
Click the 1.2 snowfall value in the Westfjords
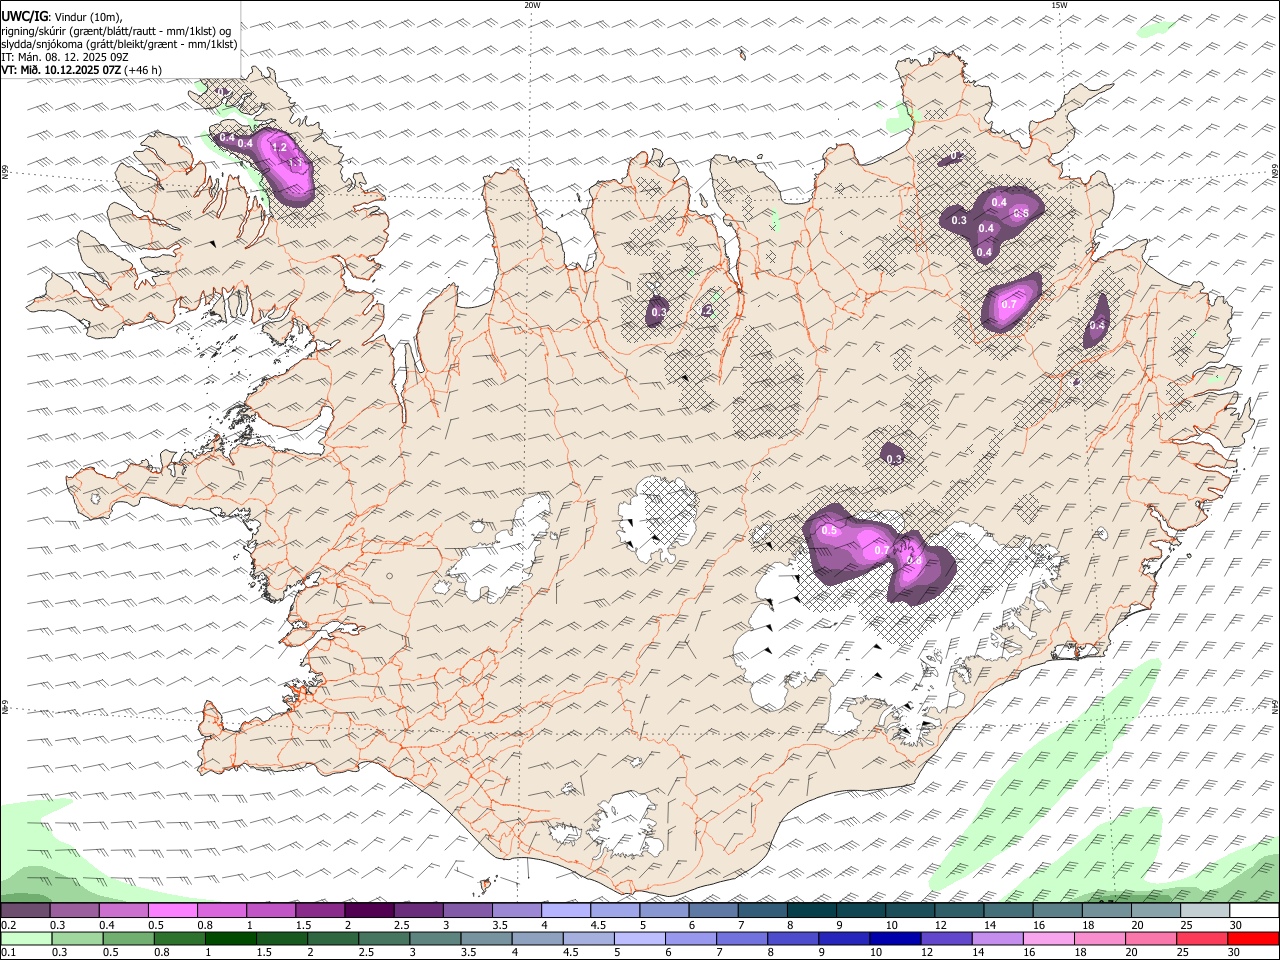tap(280, 147)
